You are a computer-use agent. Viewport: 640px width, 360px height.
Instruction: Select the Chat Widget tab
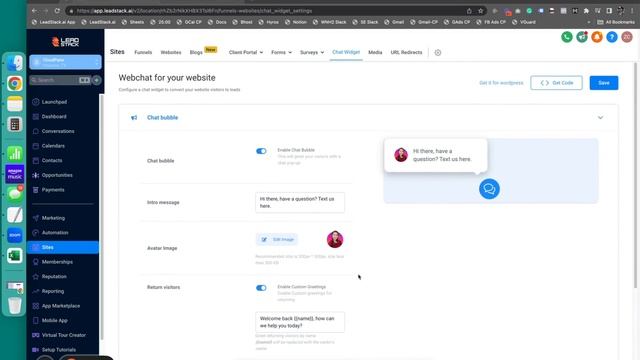346,52
